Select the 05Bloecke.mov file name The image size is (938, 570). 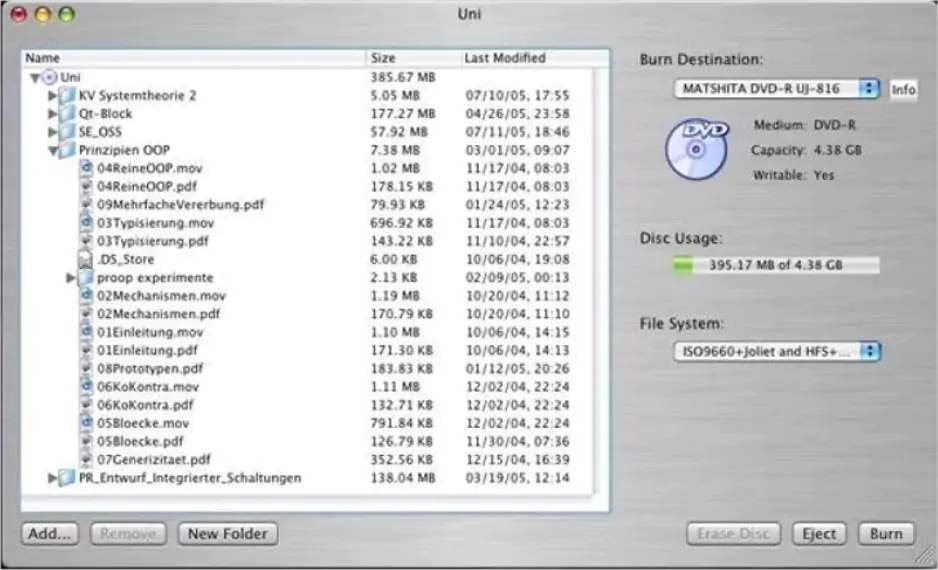click(x=143, y=423)
